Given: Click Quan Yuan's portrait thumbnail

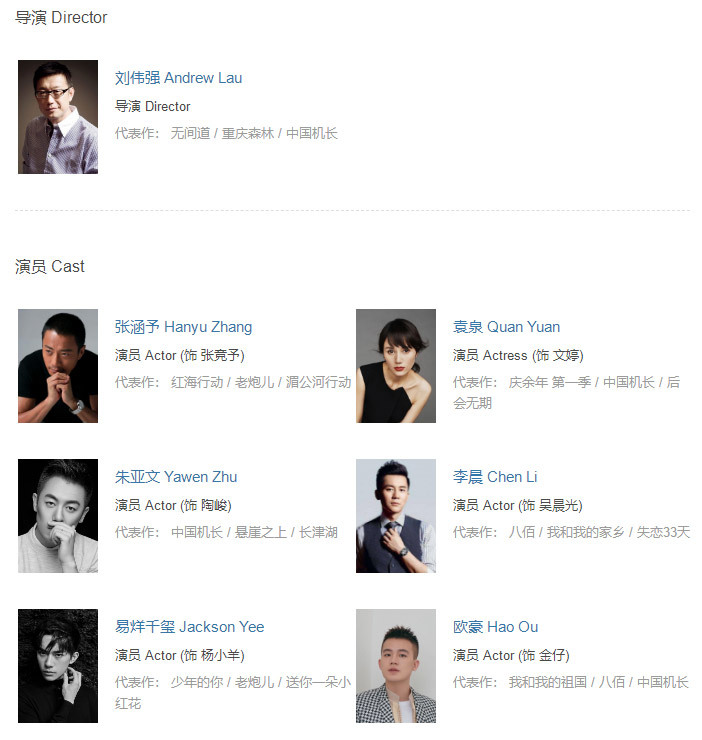Looking at the screenshot, I should [396, 366].
